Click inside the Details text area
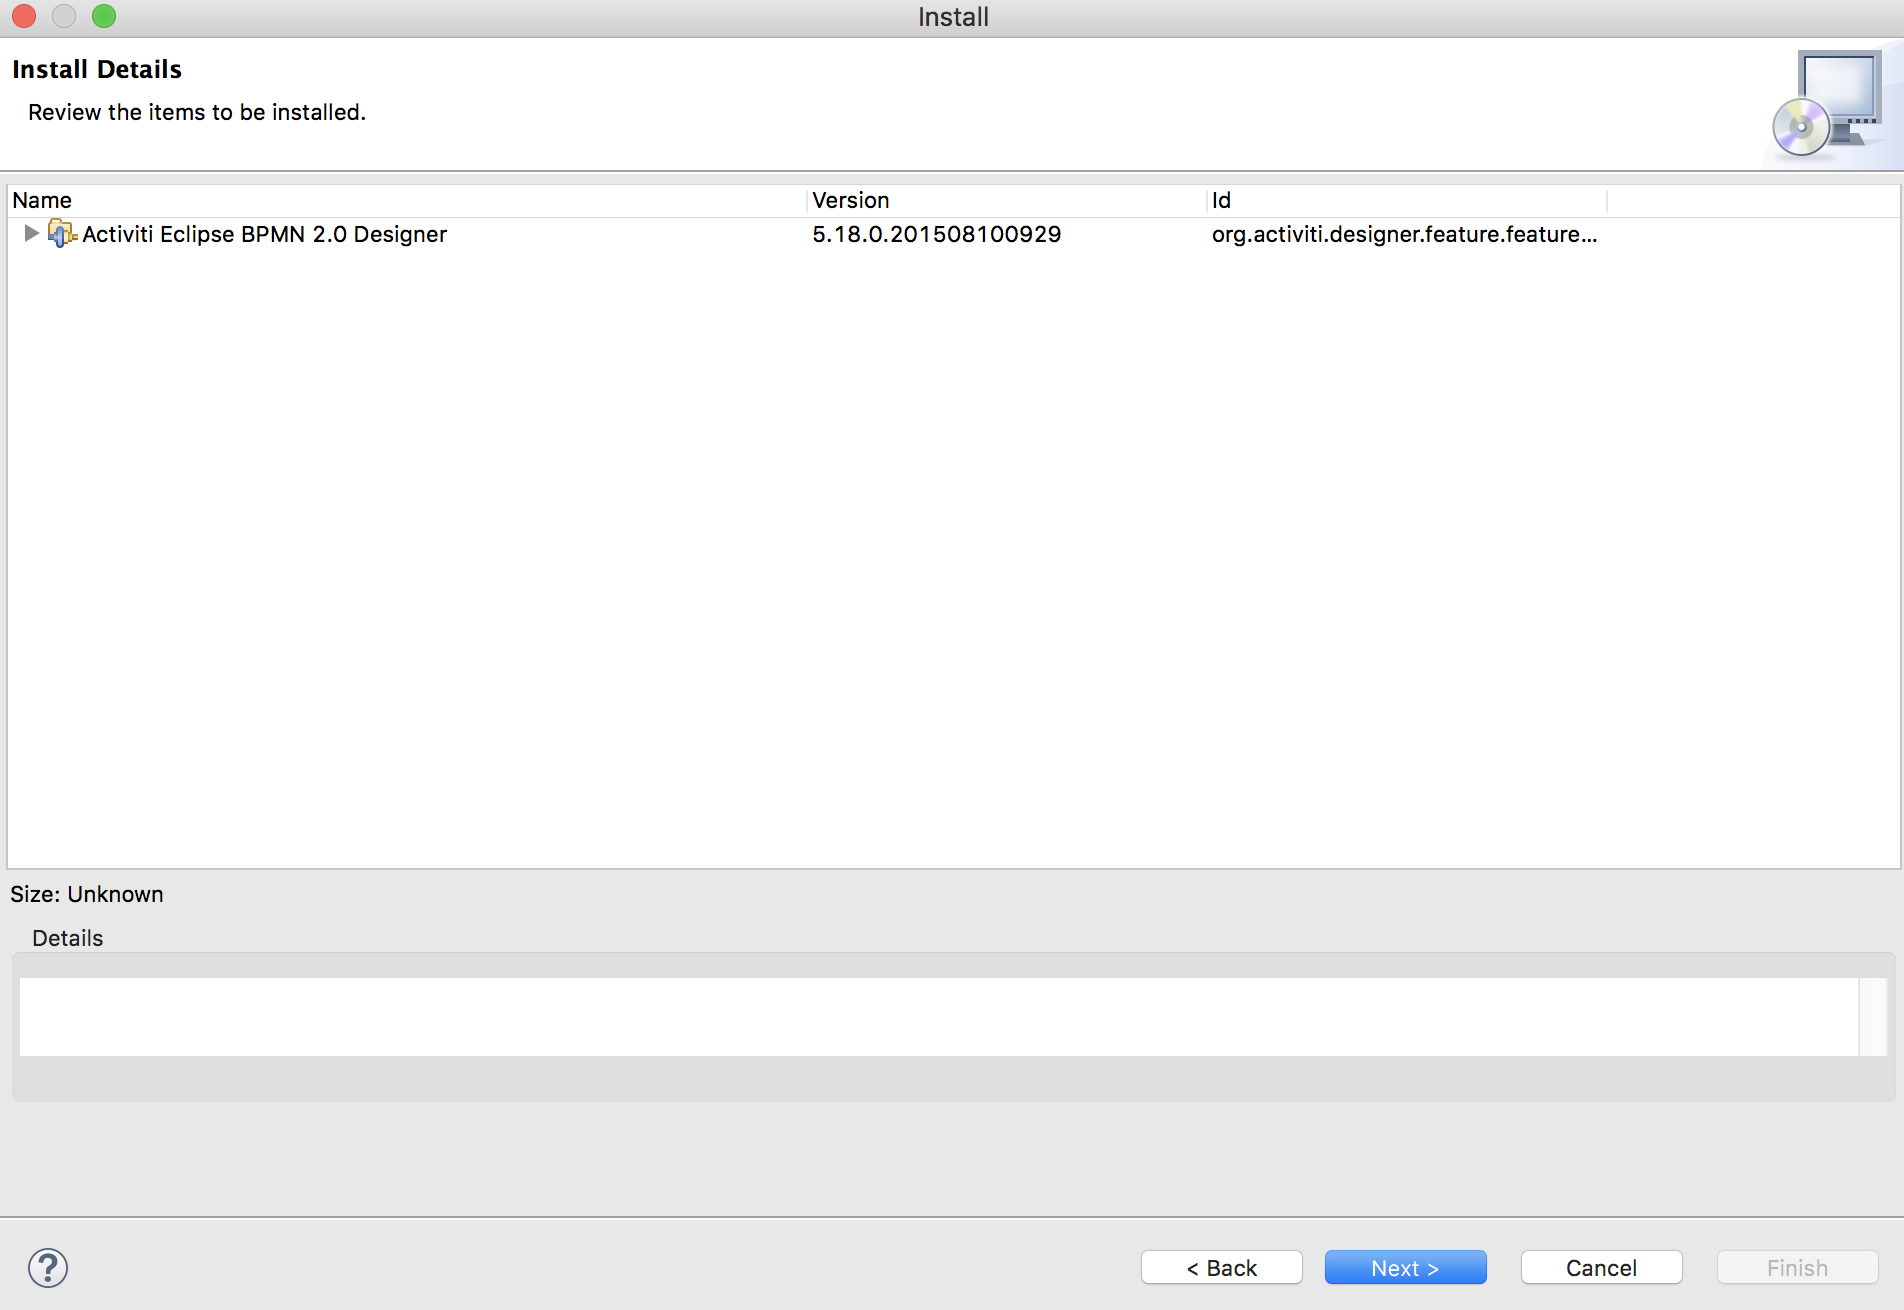1904x1310 pixels. pyautogui.click(x=938, y=1016)
